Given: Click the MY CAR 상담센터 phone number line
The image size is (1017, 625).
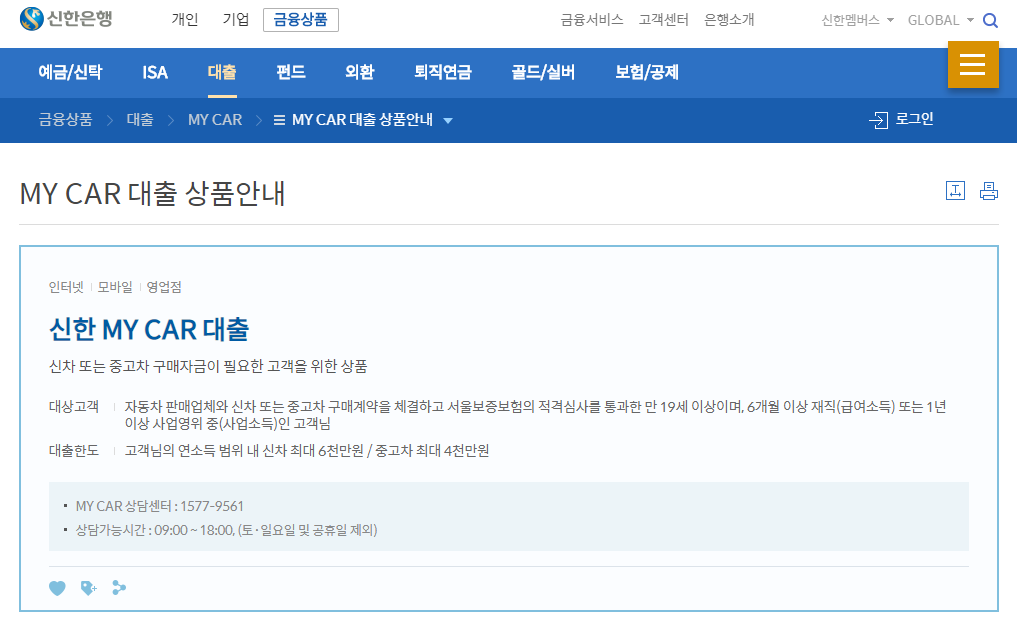Looking at the screenshot, I should (160, 506).
